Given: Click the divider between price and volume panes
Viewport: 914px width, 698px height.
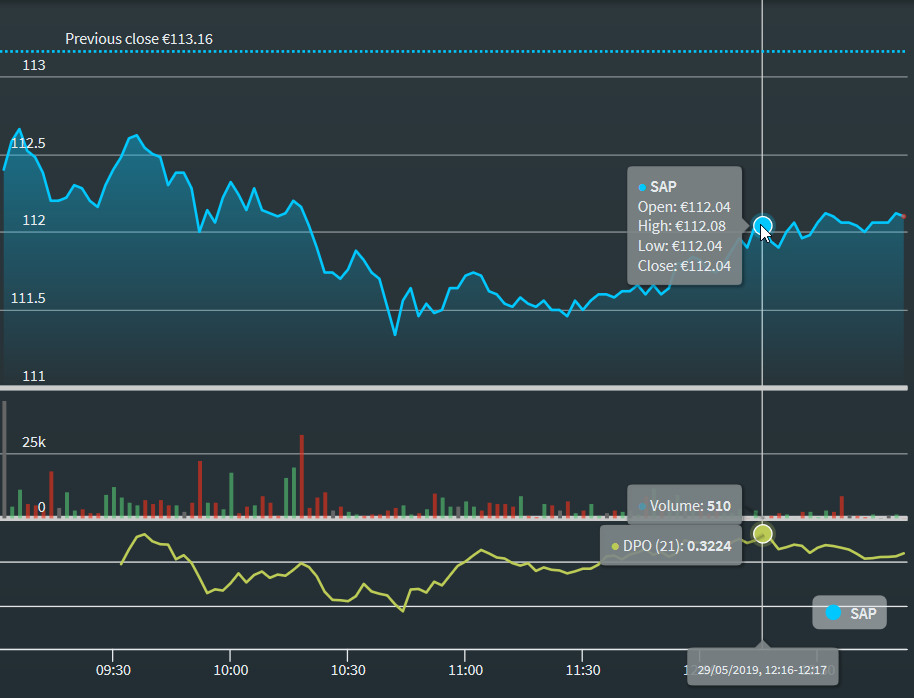Looking at the screenshot, I should 455,387.
